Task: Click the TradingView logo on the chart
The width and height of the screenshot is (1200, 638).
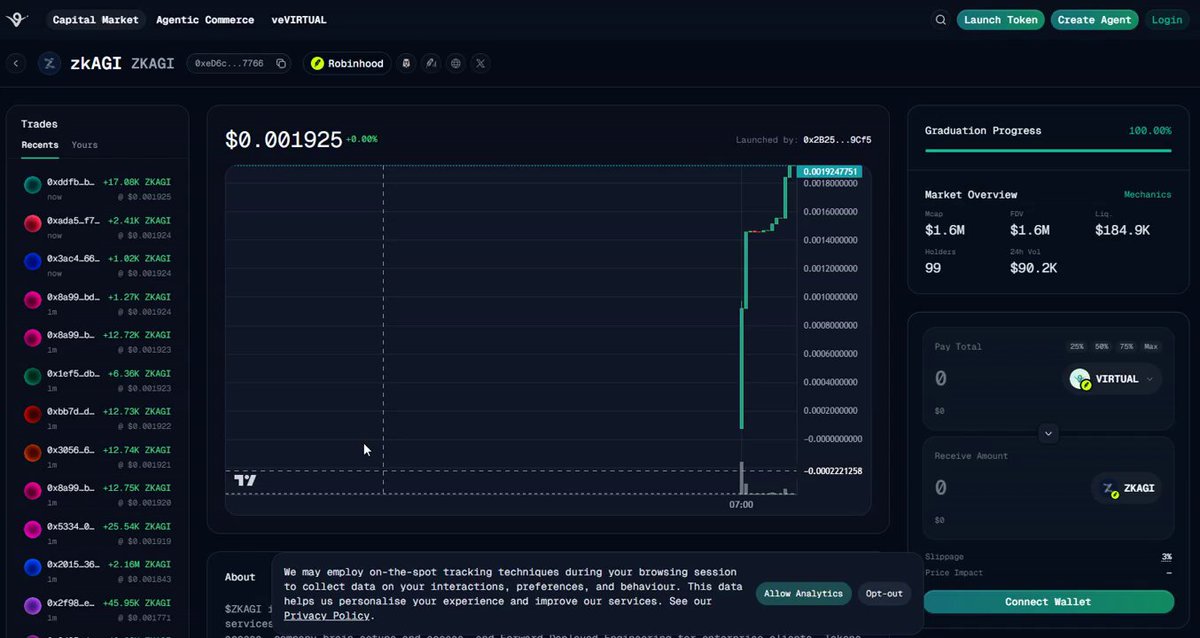Action: 245,481
